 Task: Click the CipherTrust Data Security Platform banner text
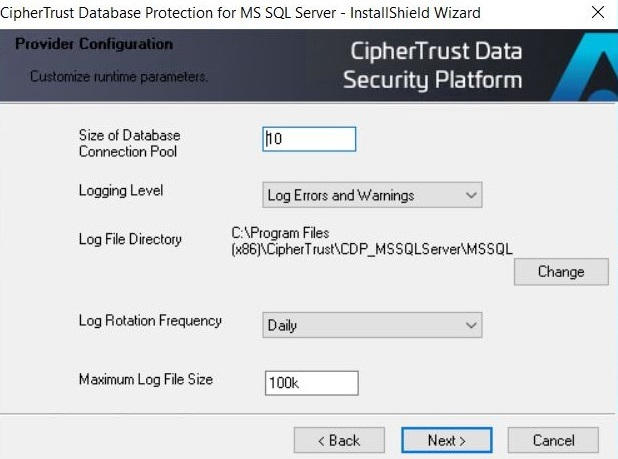pos(433,65)
